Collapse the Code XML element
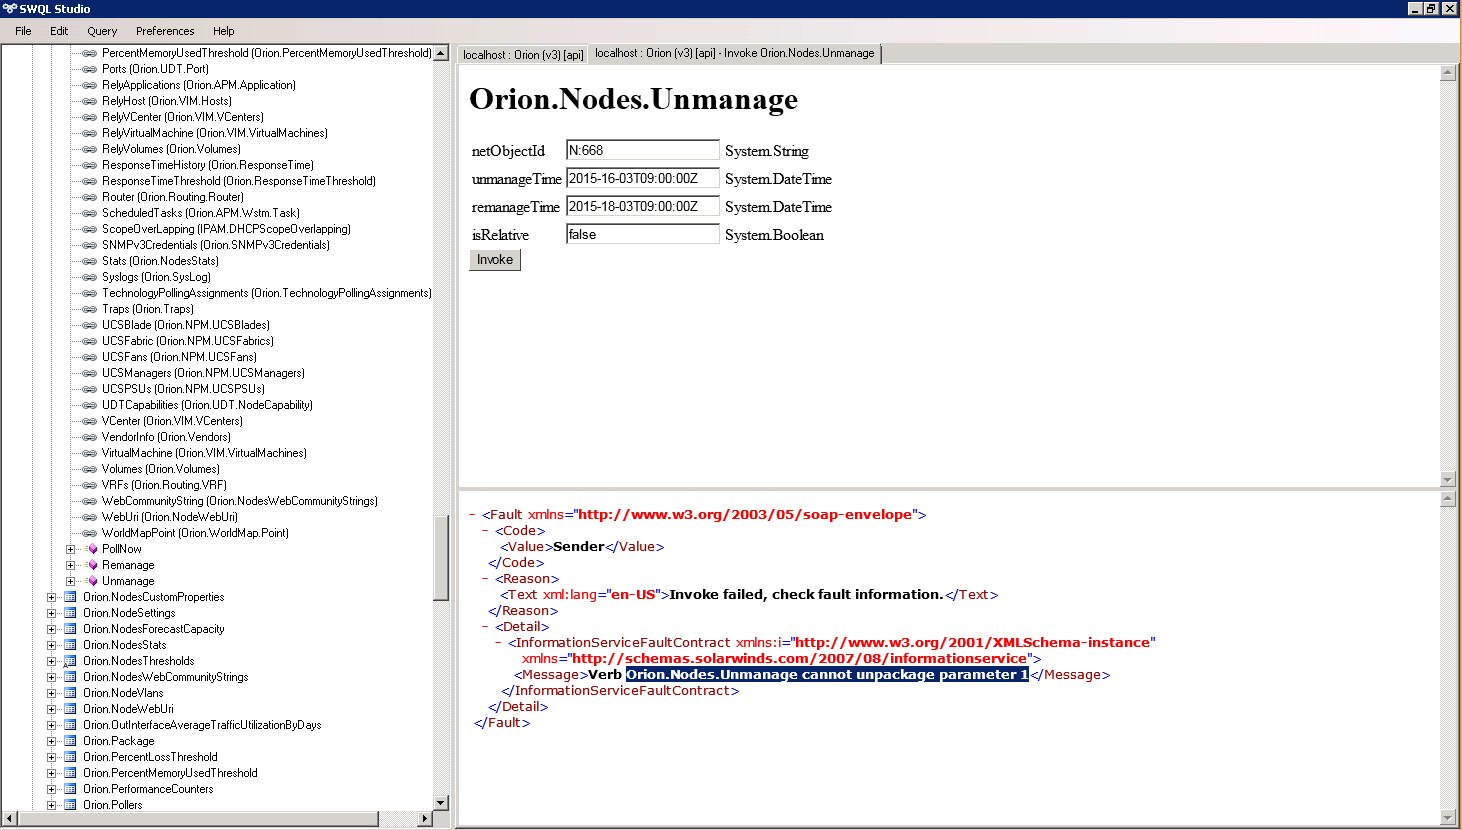This screenshot has width=1462, height=830. (x=485, y=531)
